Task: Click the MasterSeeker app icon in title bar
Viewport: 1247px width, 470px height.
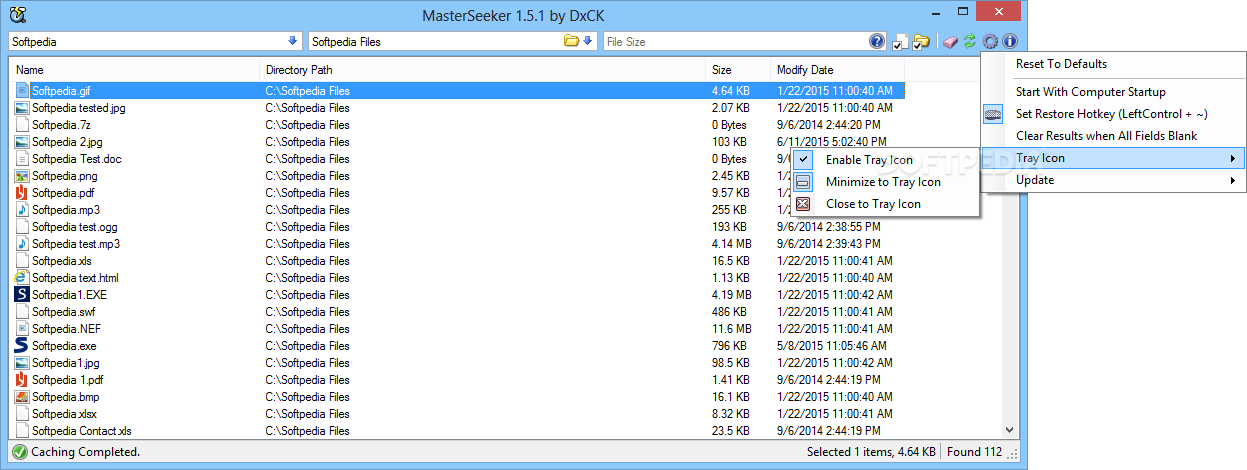Action: pyautogui.click(x=17, y=13)
